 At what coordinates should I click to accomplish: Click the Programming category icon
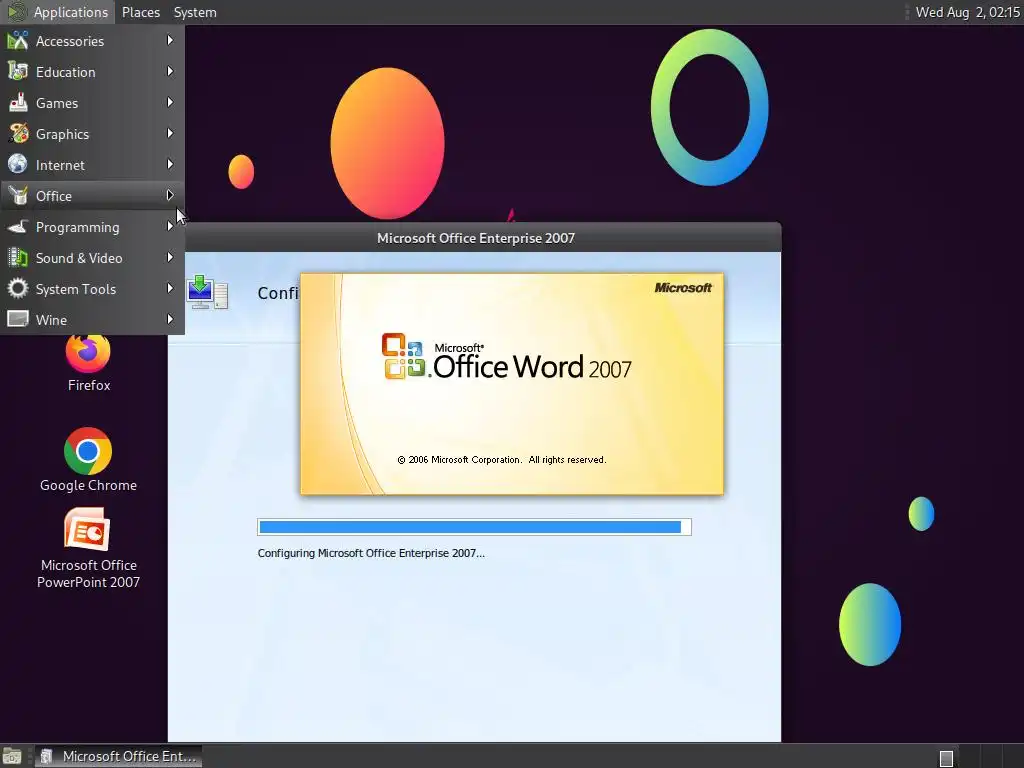click(x=18, y=227)
